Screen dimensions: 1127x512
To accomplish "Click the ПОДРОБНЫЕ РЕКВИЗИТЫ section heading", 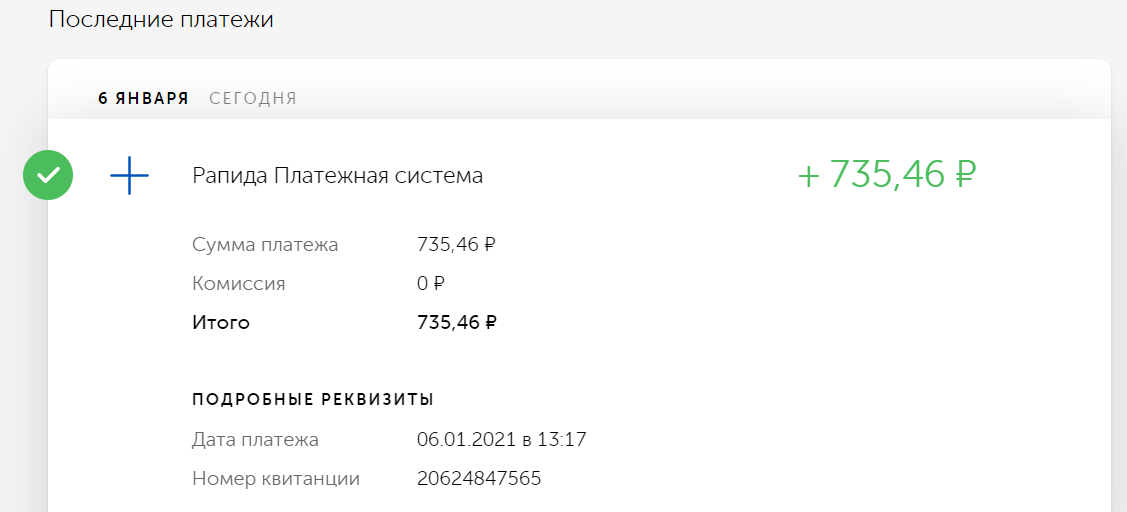I will point(313,400).
